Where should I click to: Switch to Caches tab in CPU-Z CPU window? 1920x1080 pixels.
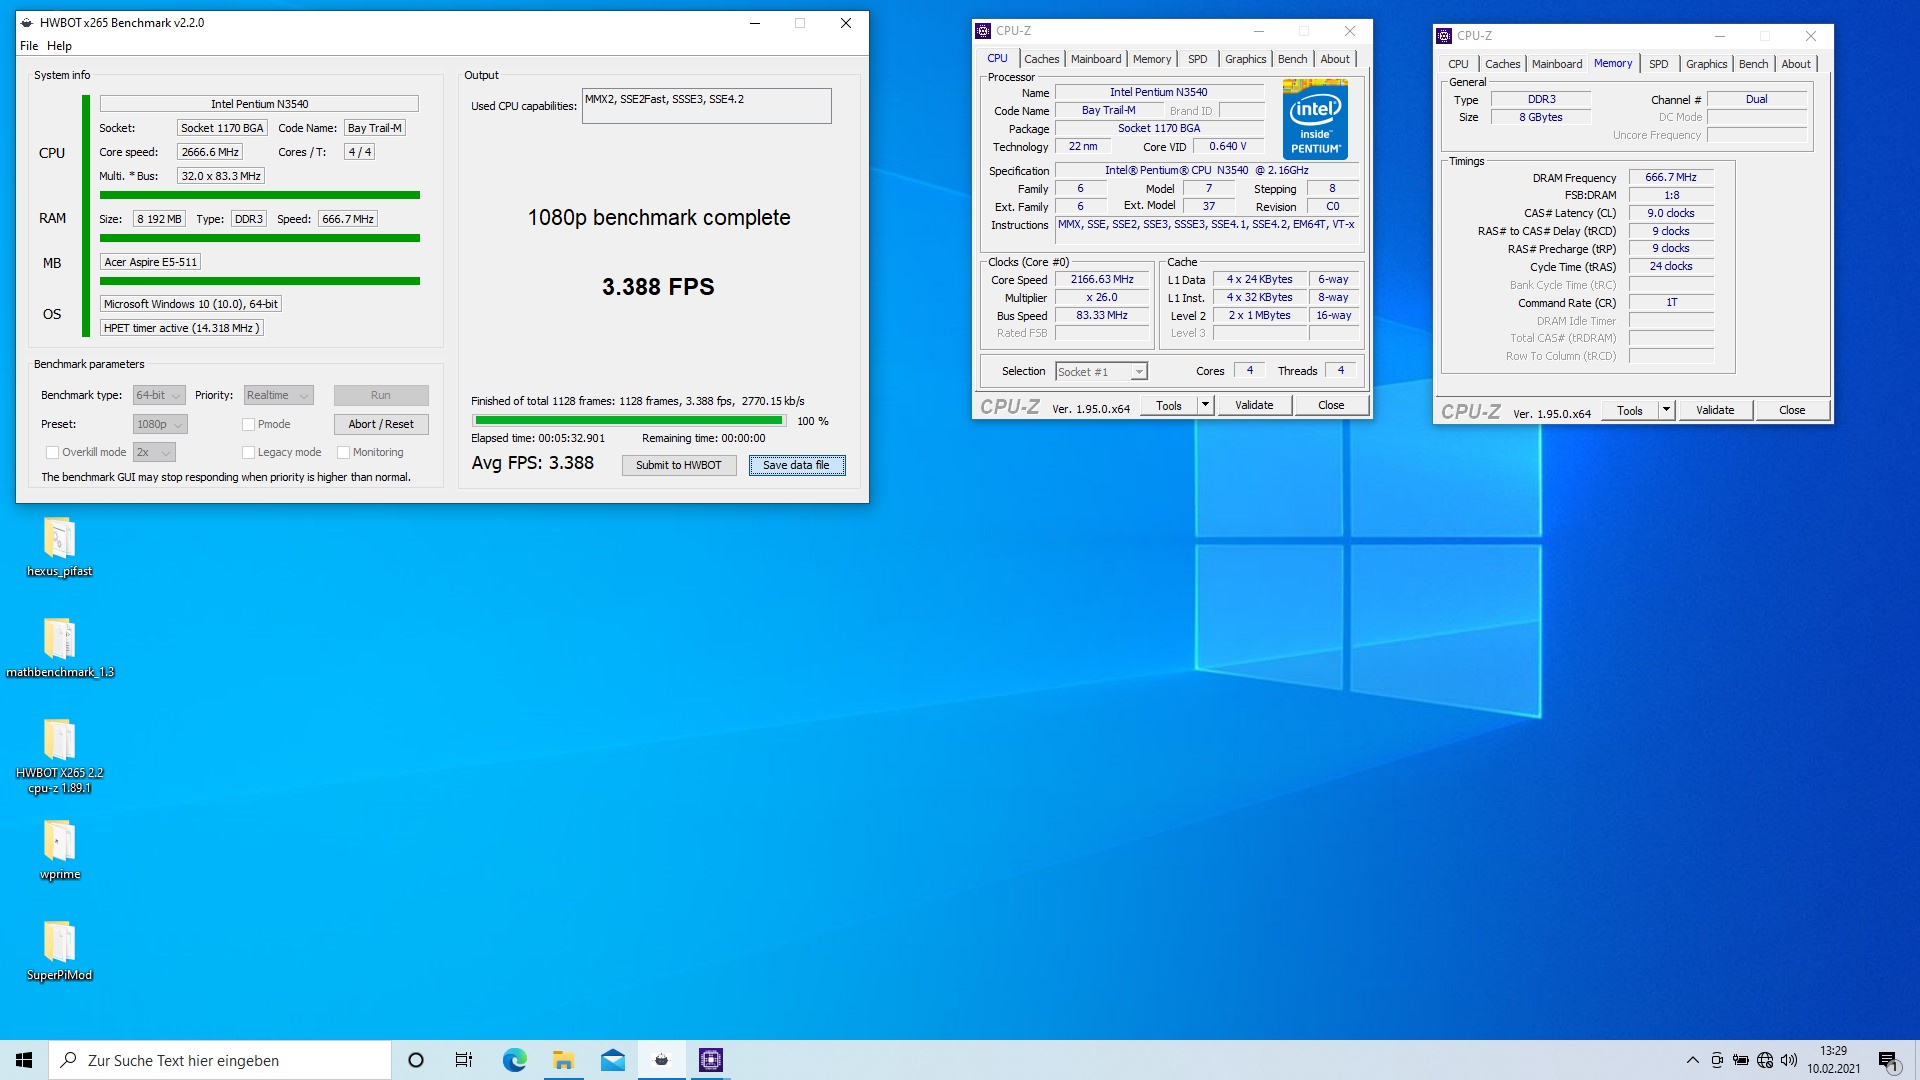pyautogui.click(x=1041, y=59)
